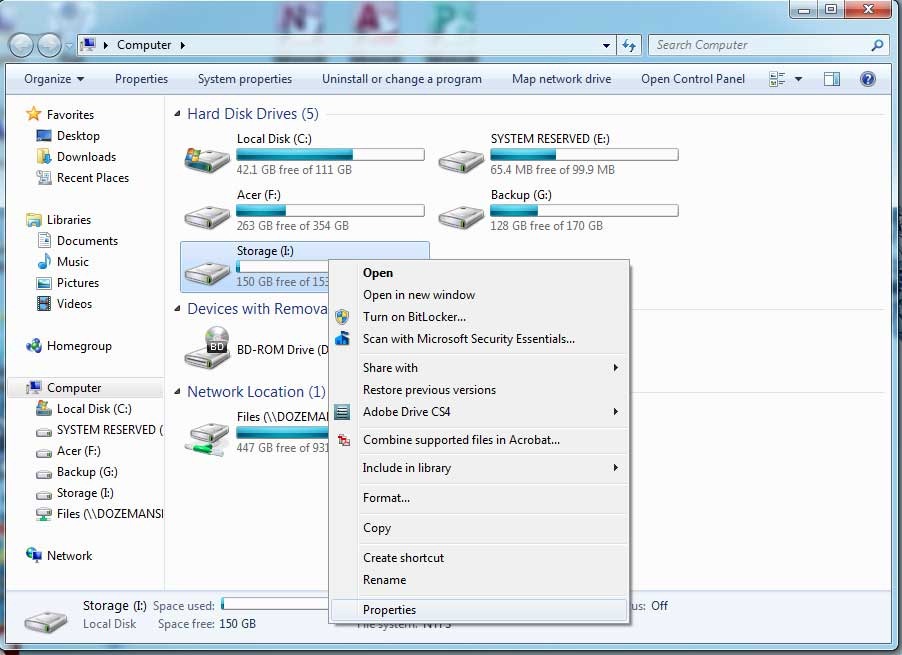The image size is (902, 655).
Task: Open Help with the question mark icon
Action: point(867,79)
